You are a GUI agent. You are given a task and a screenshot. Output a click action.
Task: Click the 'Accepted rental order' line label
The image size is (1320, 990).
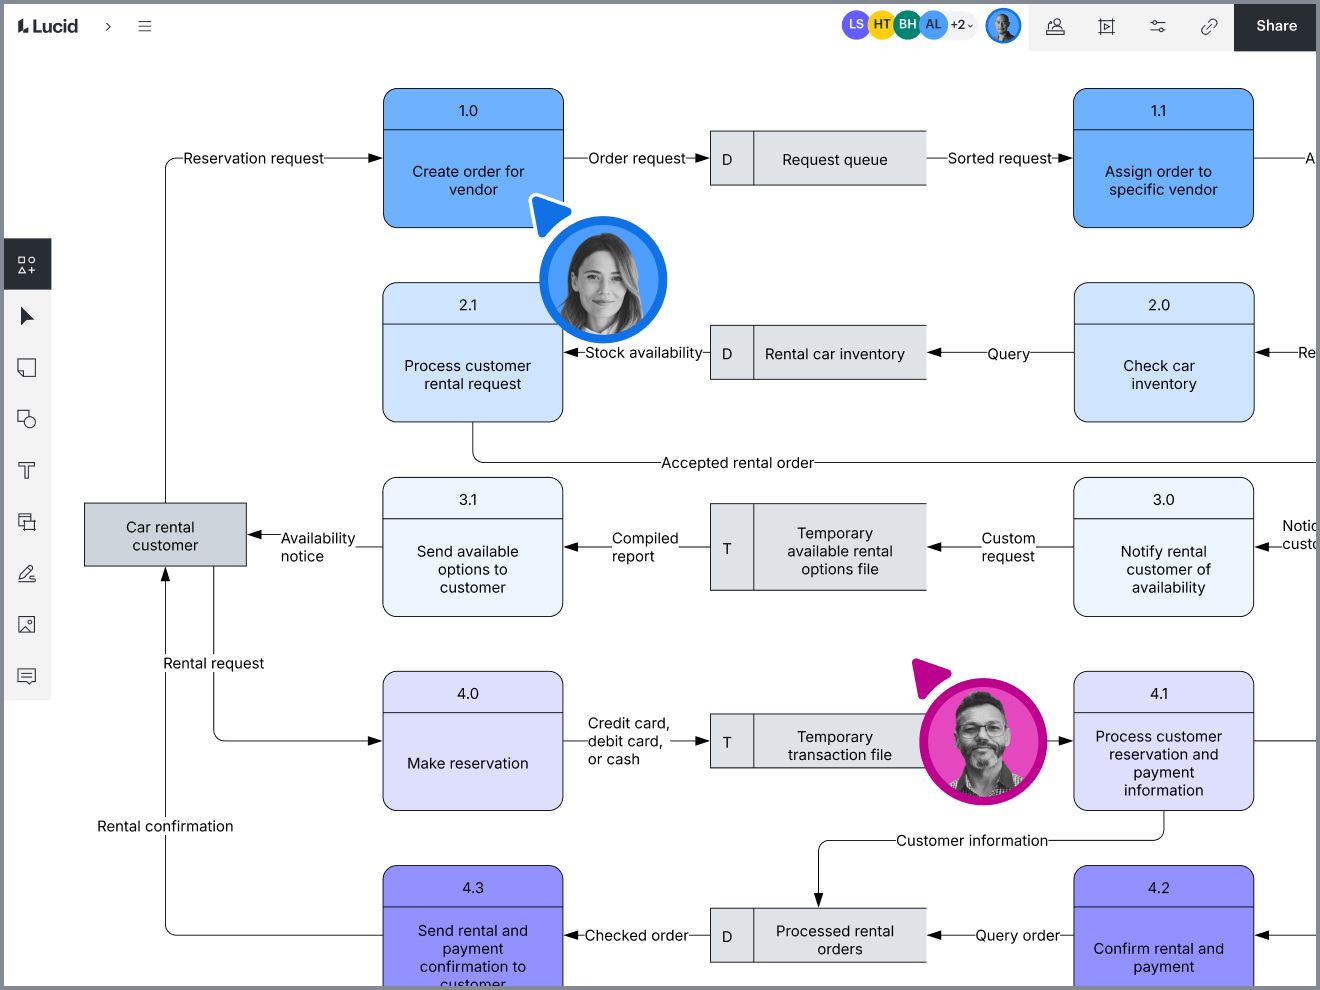[x=738, y=463]
